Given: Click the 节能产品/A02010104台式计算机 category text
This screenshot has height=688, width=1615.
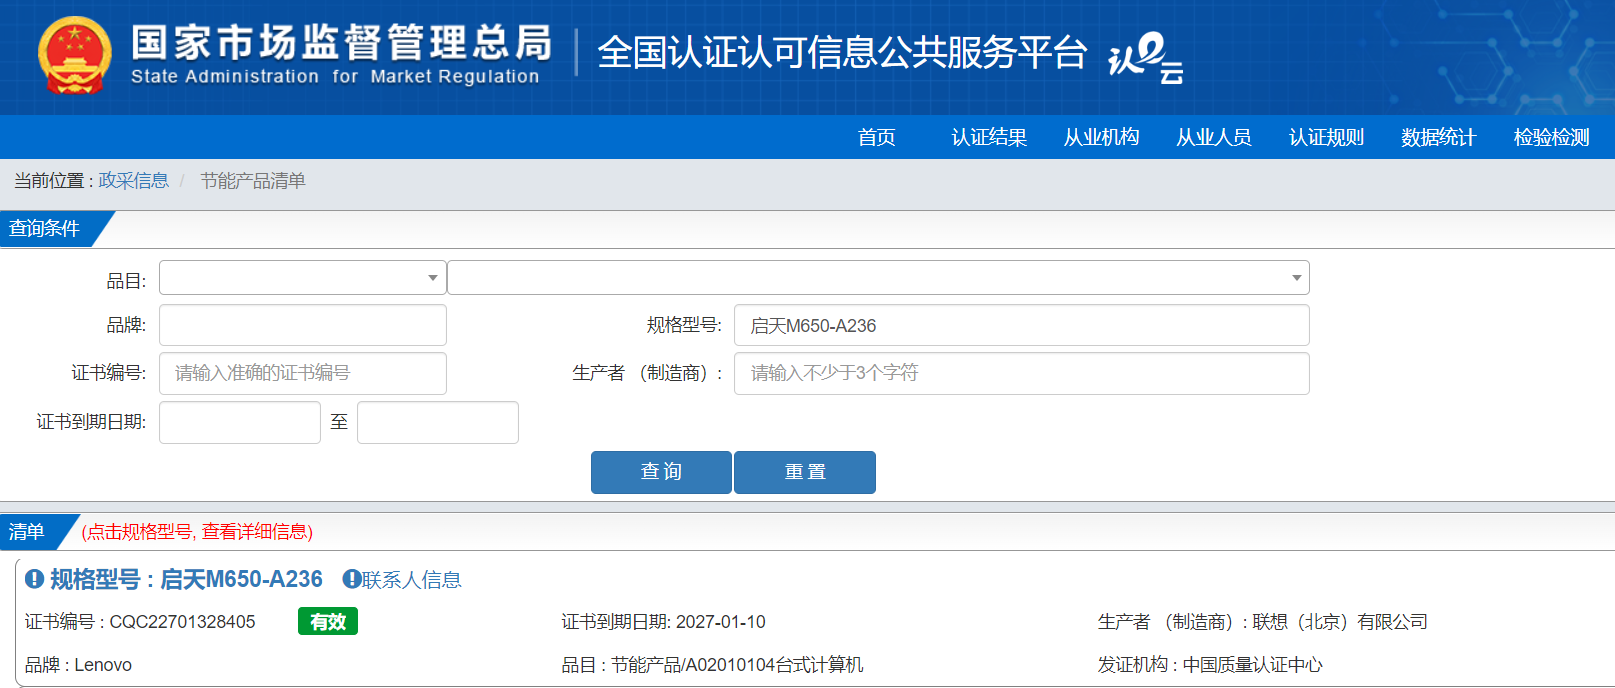Looking at the screenshot, I should [x=737, y=665].
